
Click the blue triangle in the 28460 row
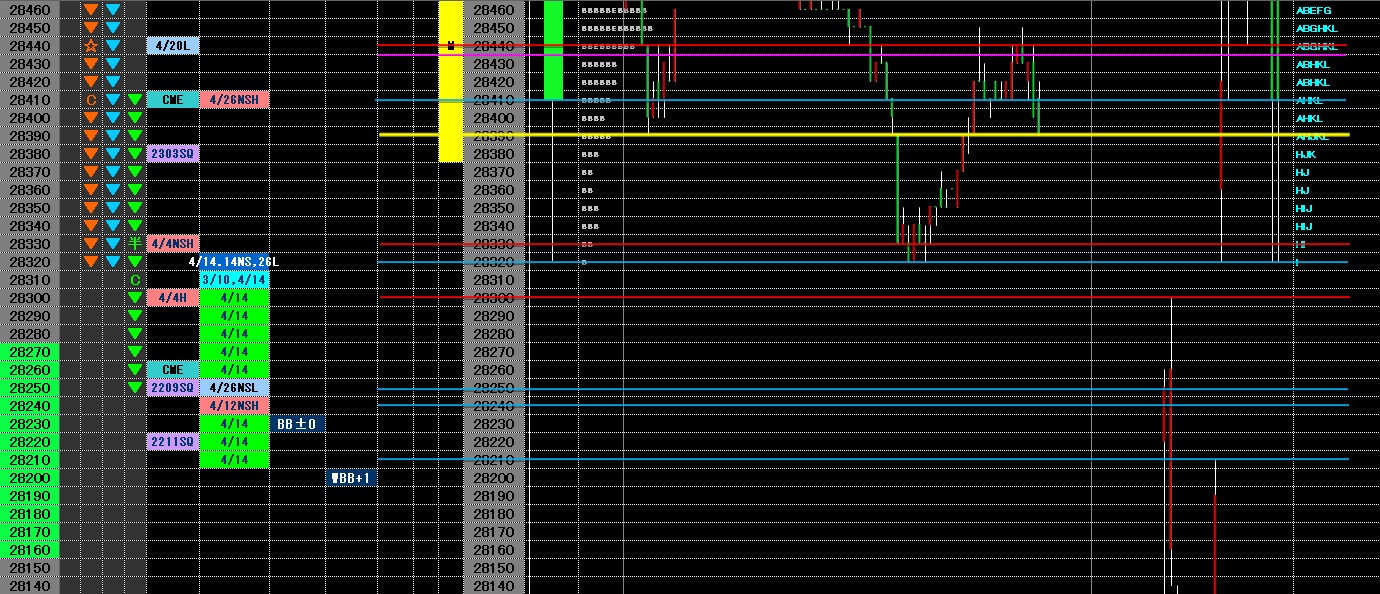(113, 10)
